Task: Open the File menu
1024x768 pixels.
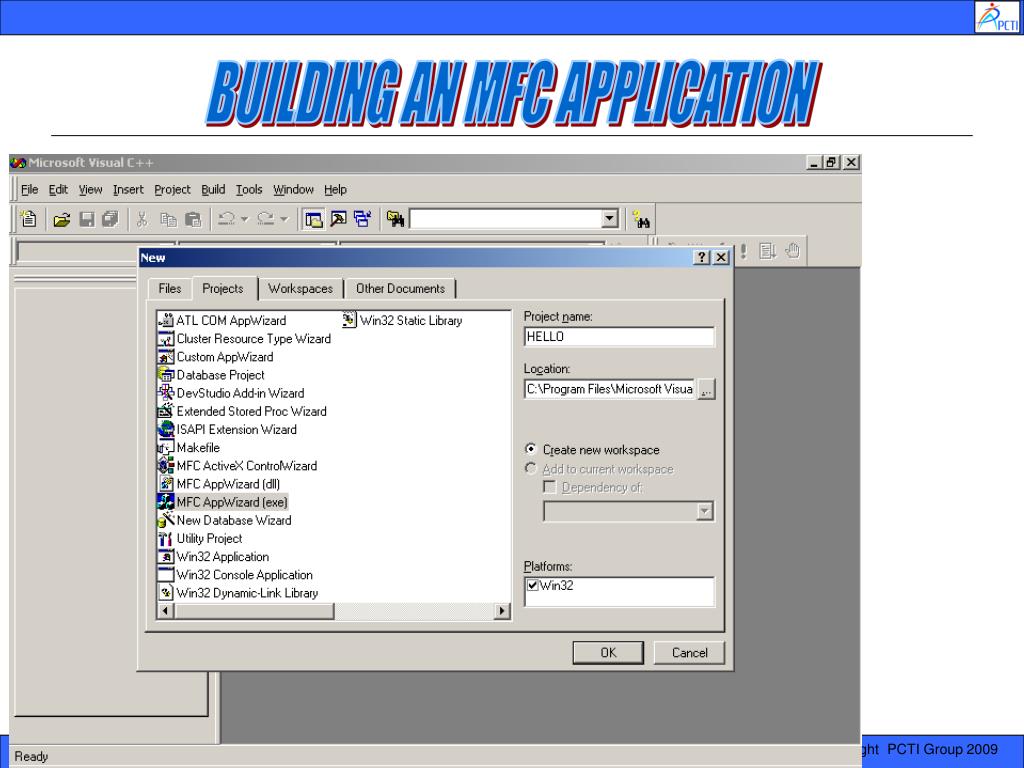Action: [29, 189]
